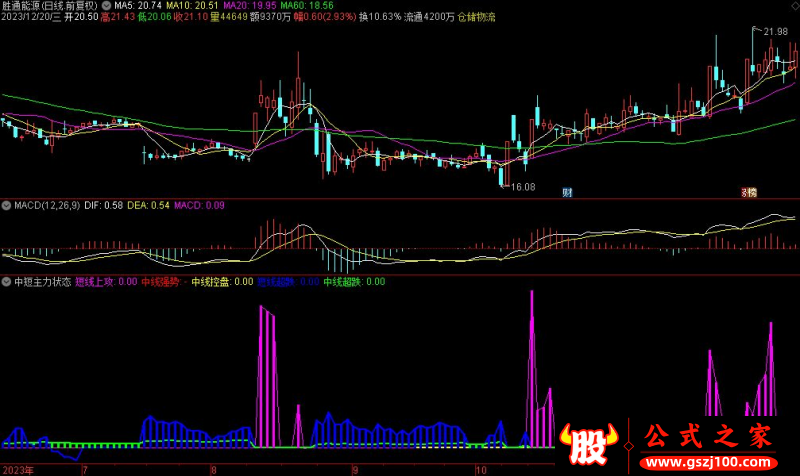
Task: Click the 仓储物流 sector link
Action: click(476, 17)
